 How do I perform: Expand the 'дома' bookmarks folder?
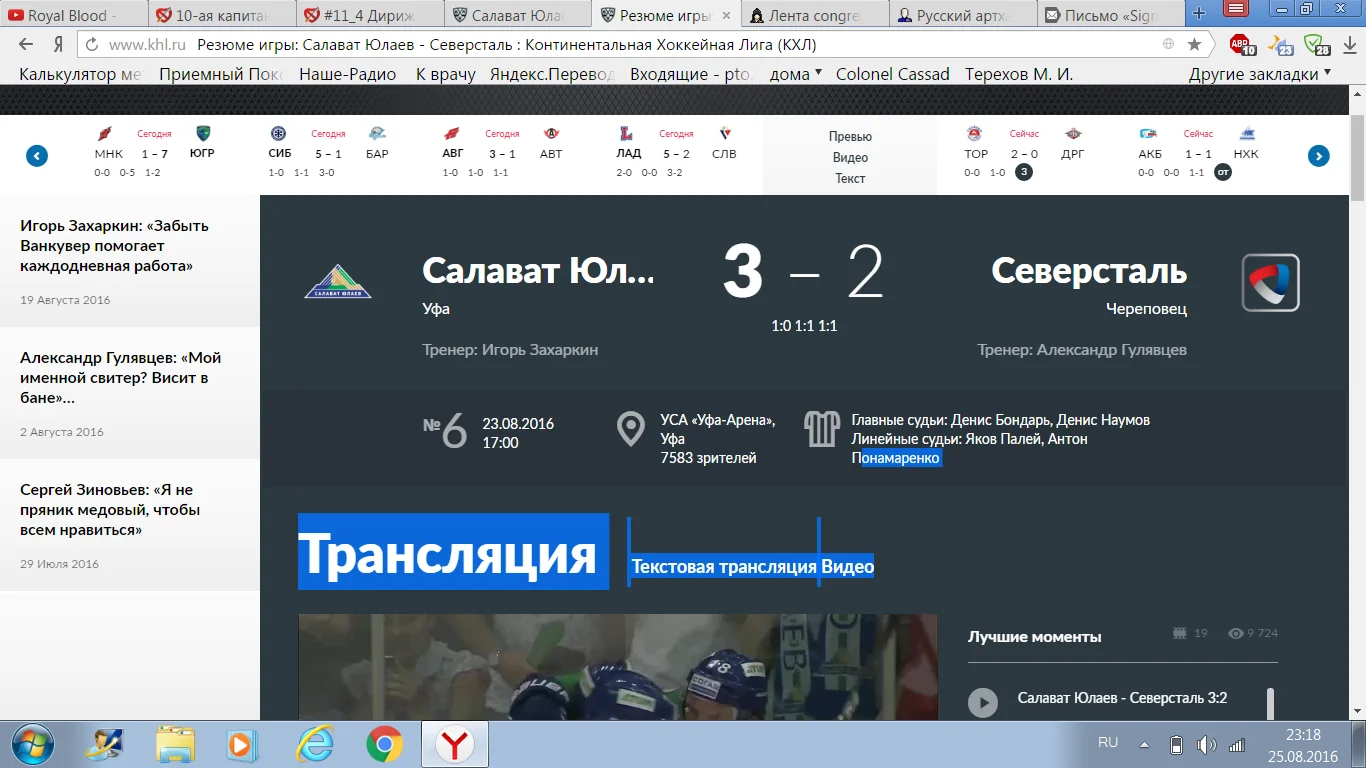pos(796,74)
